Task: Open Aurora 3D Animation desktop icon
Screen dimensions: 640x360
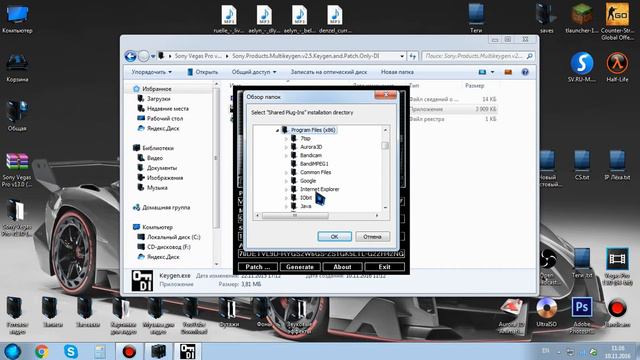Action: click(x=511, y=315)
